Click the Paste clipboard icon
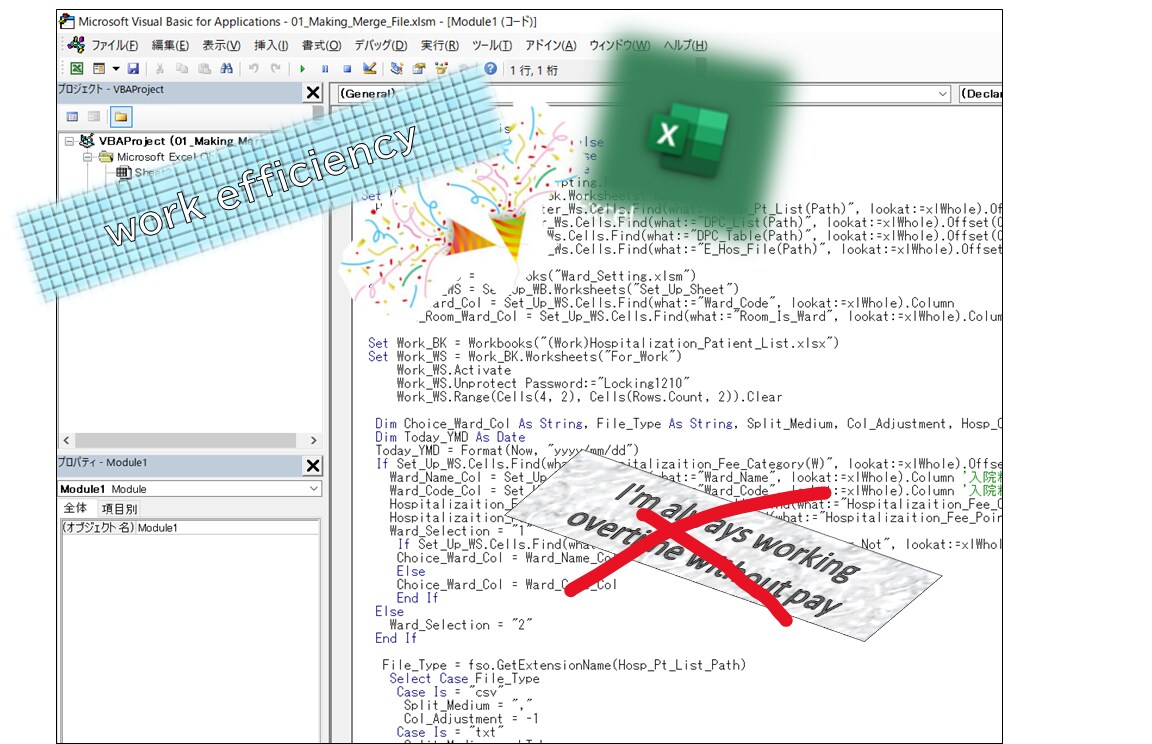 [x=204, y=68]
